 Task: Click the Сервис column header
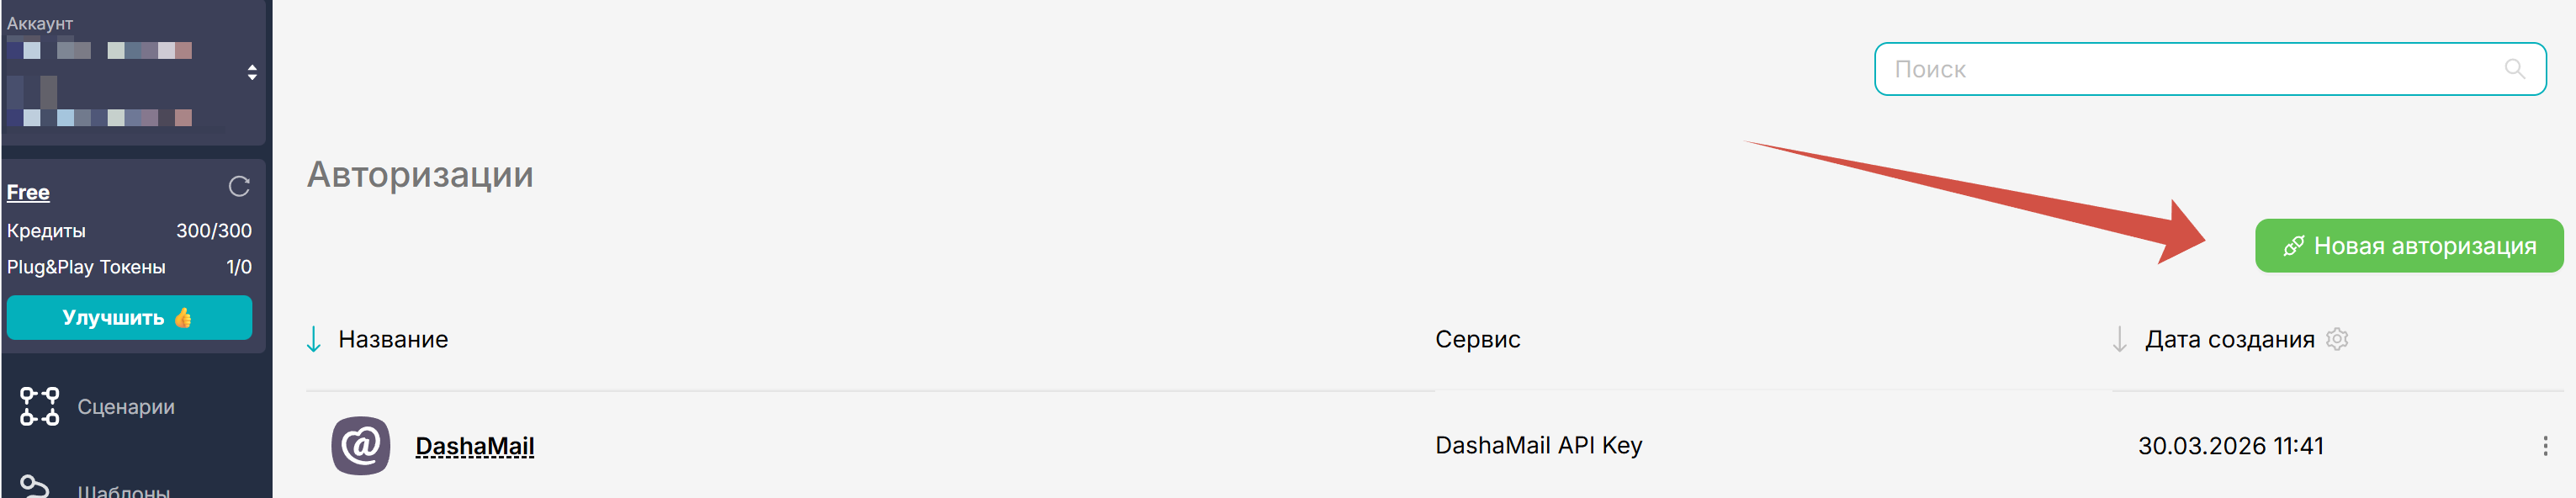[x=1477, y=339]
